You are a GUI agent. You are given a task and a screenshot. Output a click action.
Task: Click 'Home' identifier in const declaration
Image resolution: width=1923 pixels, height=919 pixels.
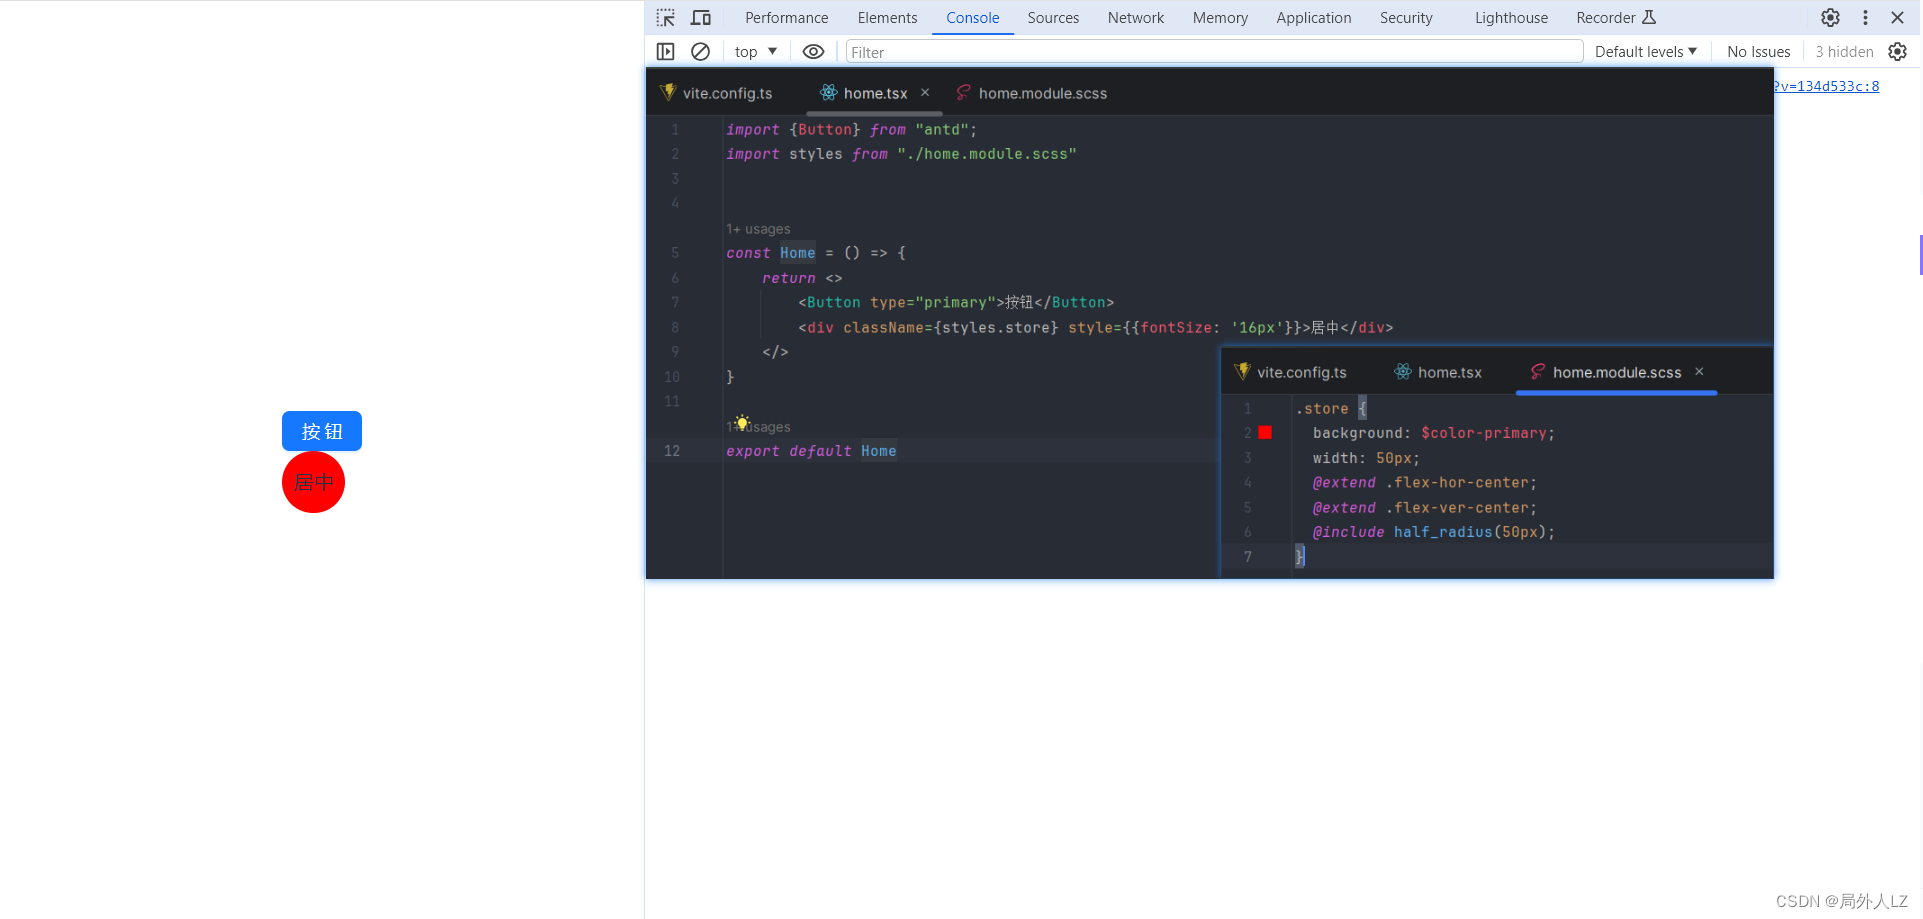tap(798, 253)
